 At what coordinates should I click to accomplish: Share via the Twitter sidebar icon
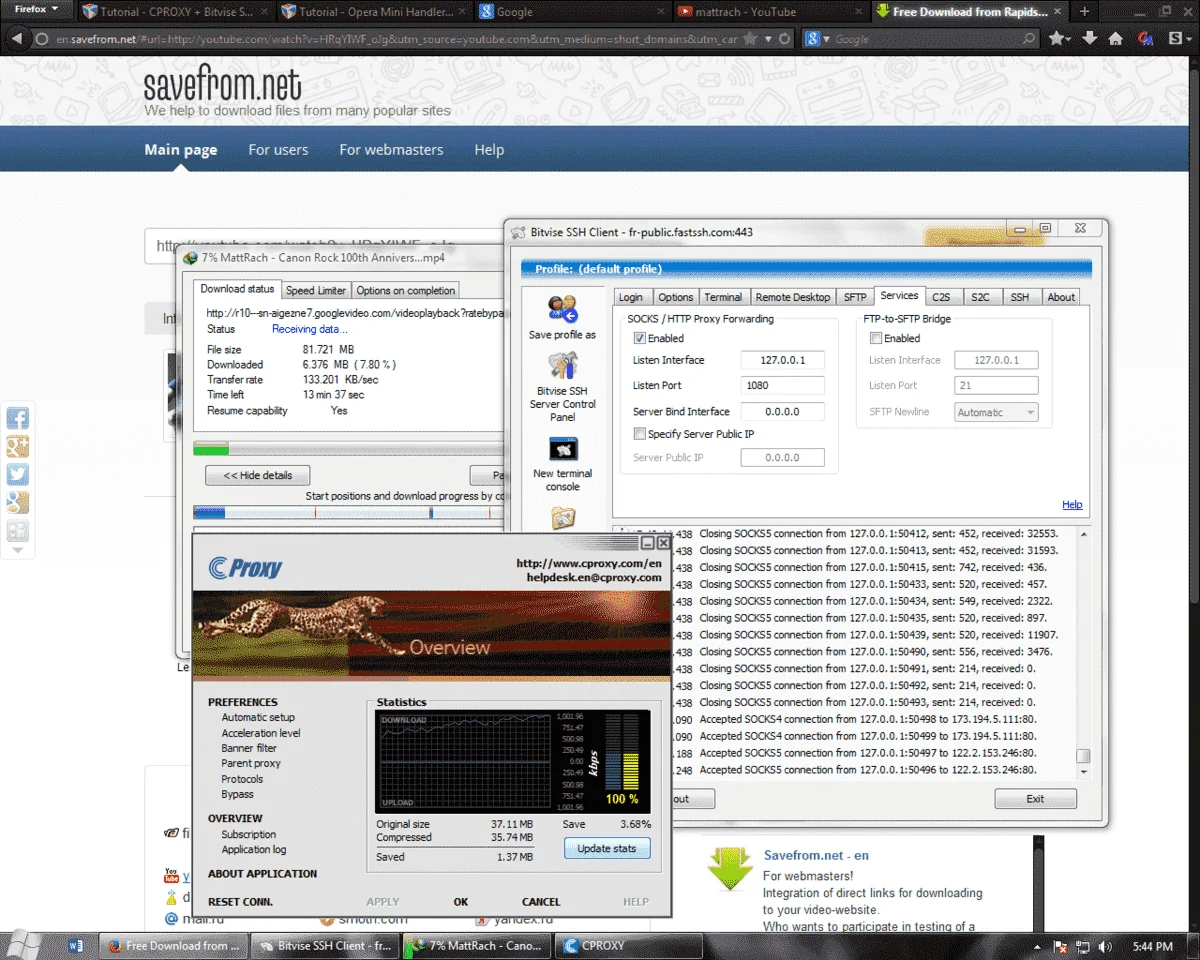point(18,475)
